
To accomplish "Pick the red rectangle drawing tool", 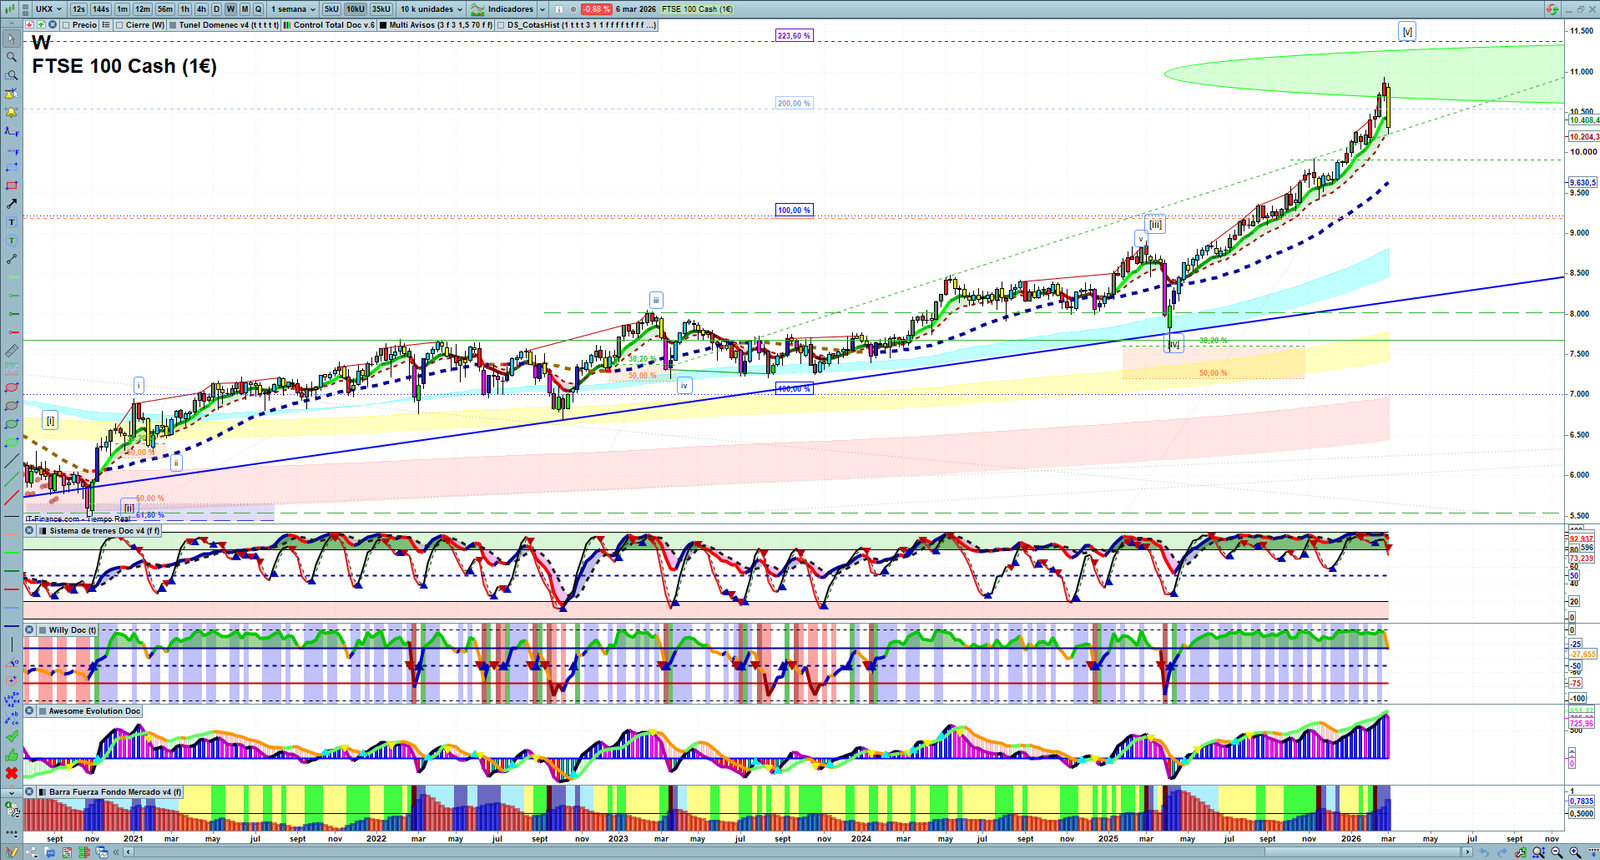I will tap(11, 186).
